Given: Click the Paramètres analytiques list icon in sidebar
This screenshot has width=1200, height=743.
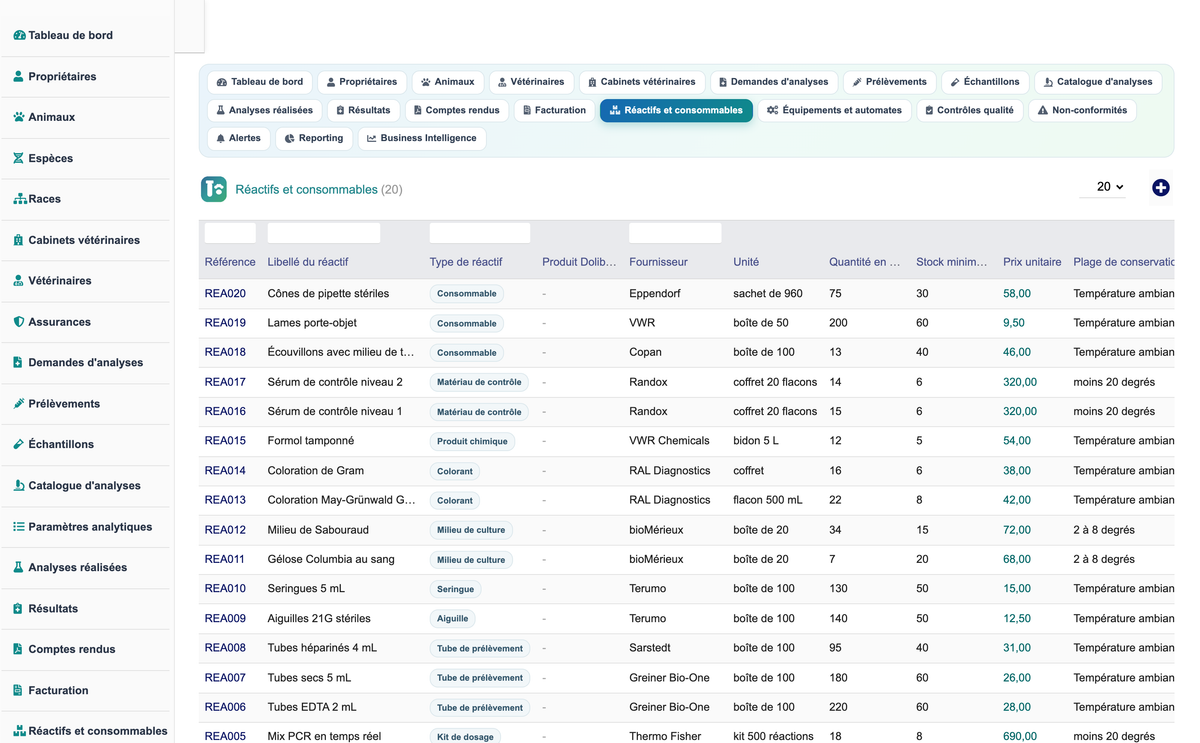Looking at the screenshot, I should click(19, 526).
